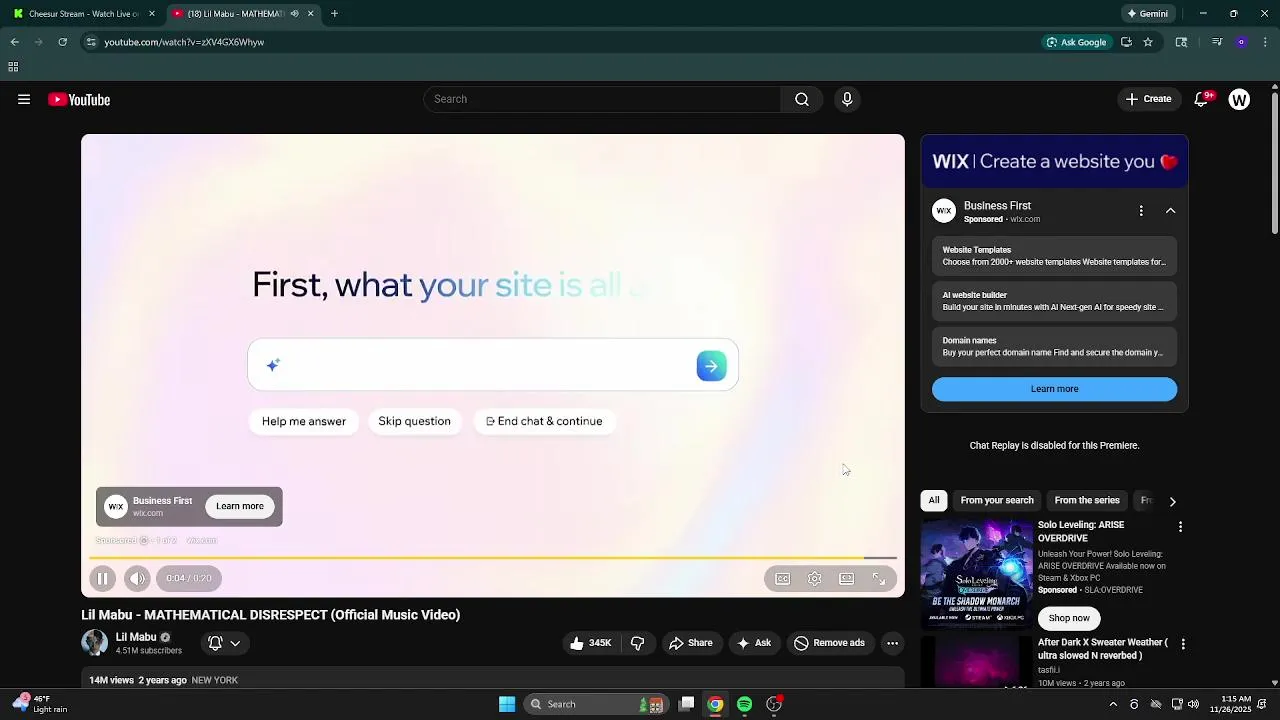Start voice search with the microphone

(x=847, y=99)
